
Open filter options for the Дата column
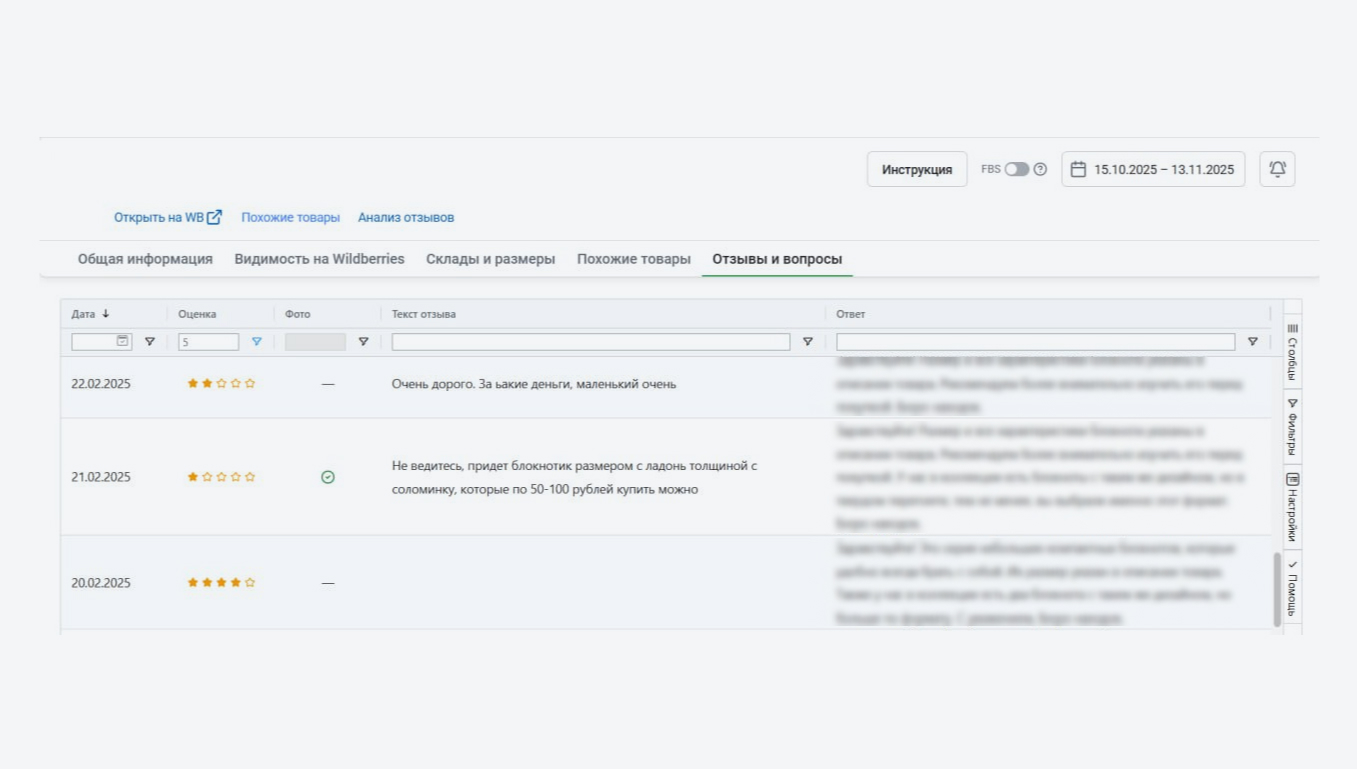pos(150,342)
